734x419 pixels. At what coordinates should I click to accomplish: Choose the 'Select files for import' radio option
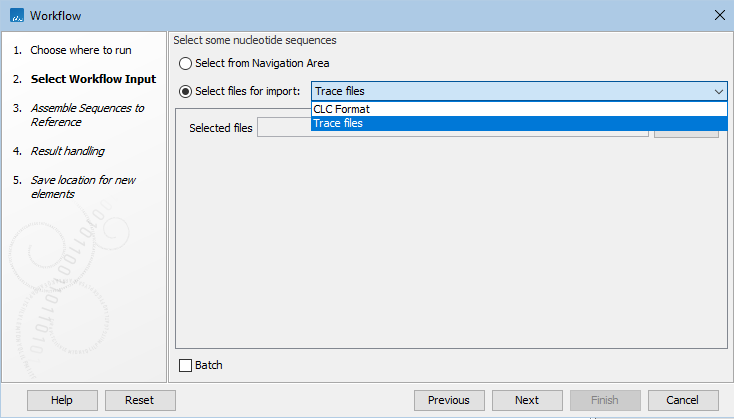186,91
